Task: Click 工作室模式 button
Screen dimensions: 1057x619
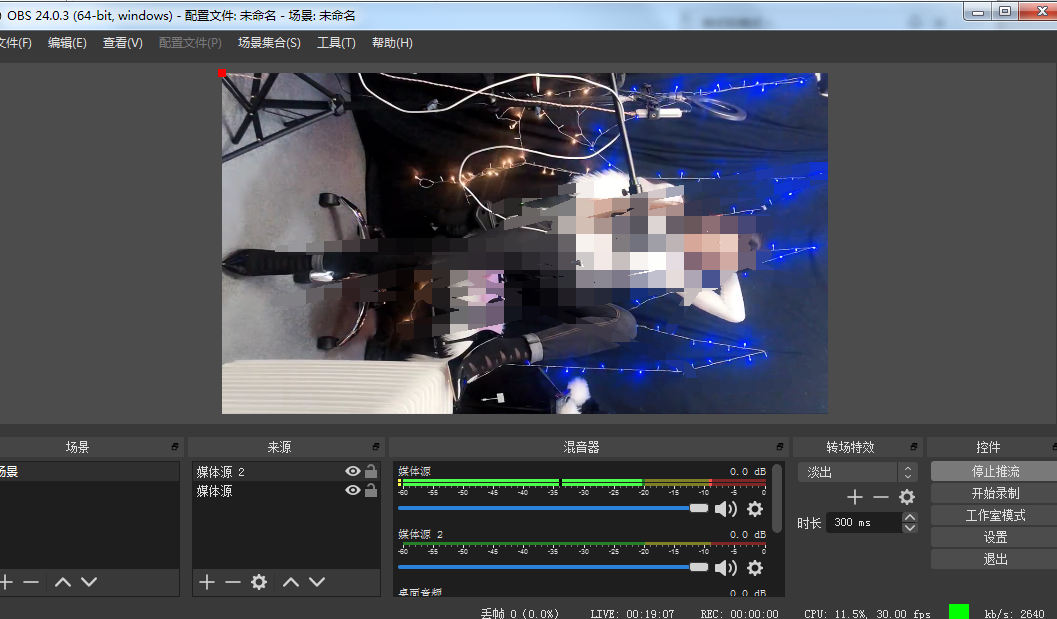Action: click(x=995, y=515)
